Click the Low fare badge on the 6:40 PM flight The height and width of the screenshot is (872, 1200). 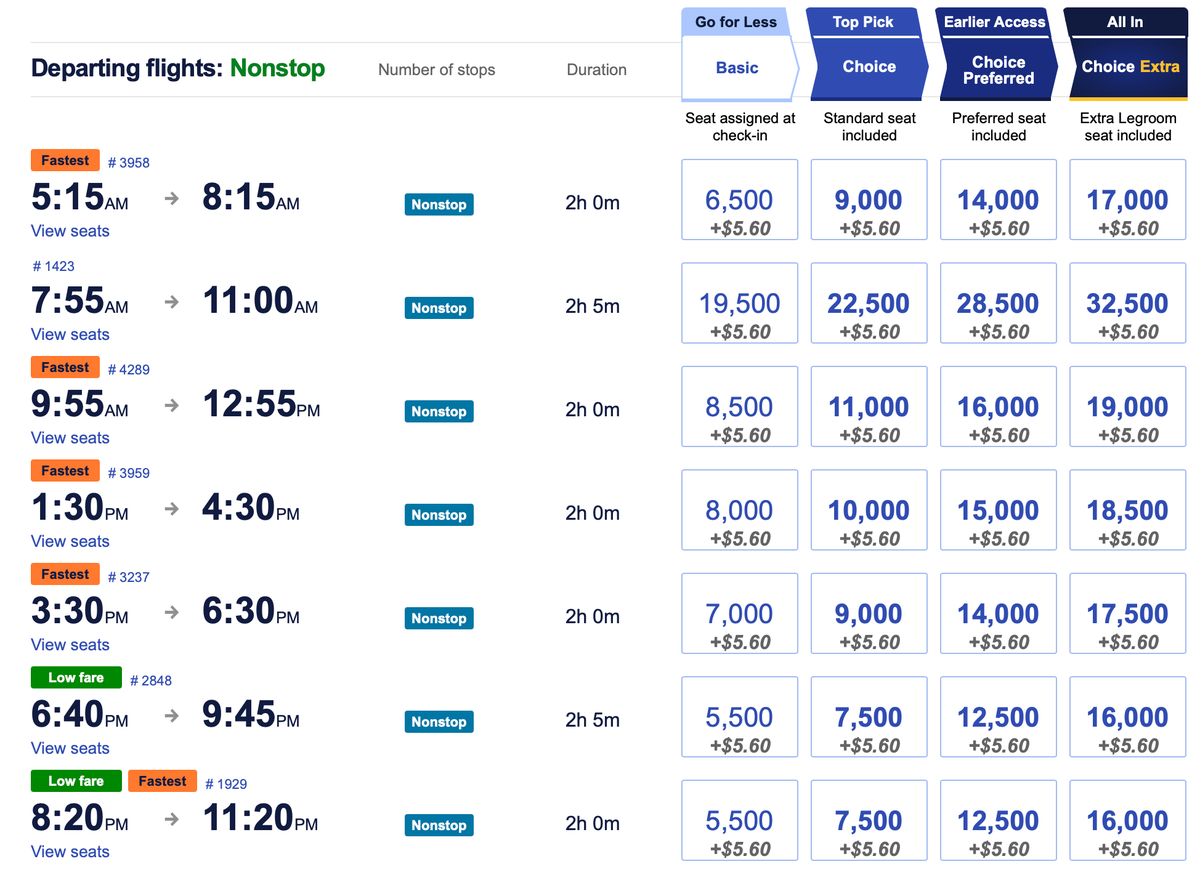tap(75, 677)
